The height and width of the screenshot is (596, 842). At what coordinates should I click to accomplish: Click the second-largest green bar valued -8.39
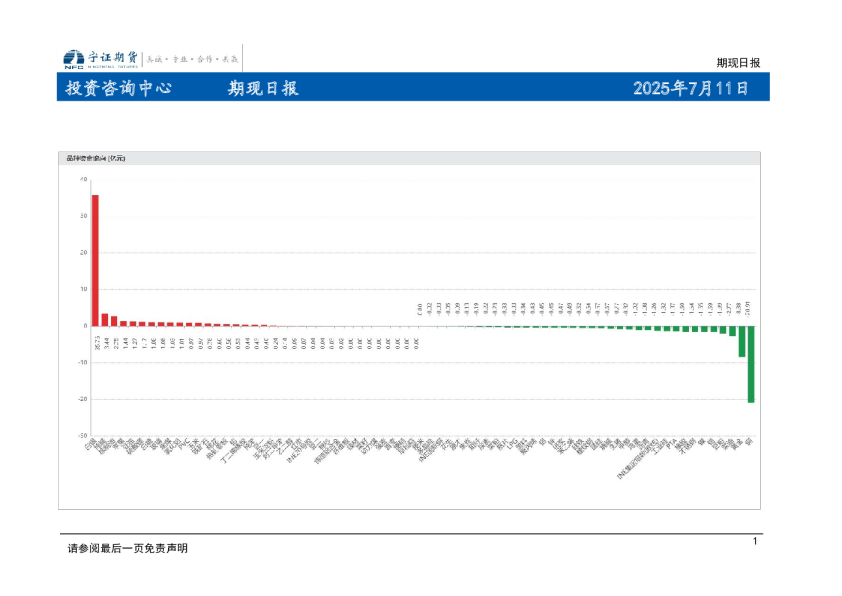(x=741, y=340)
